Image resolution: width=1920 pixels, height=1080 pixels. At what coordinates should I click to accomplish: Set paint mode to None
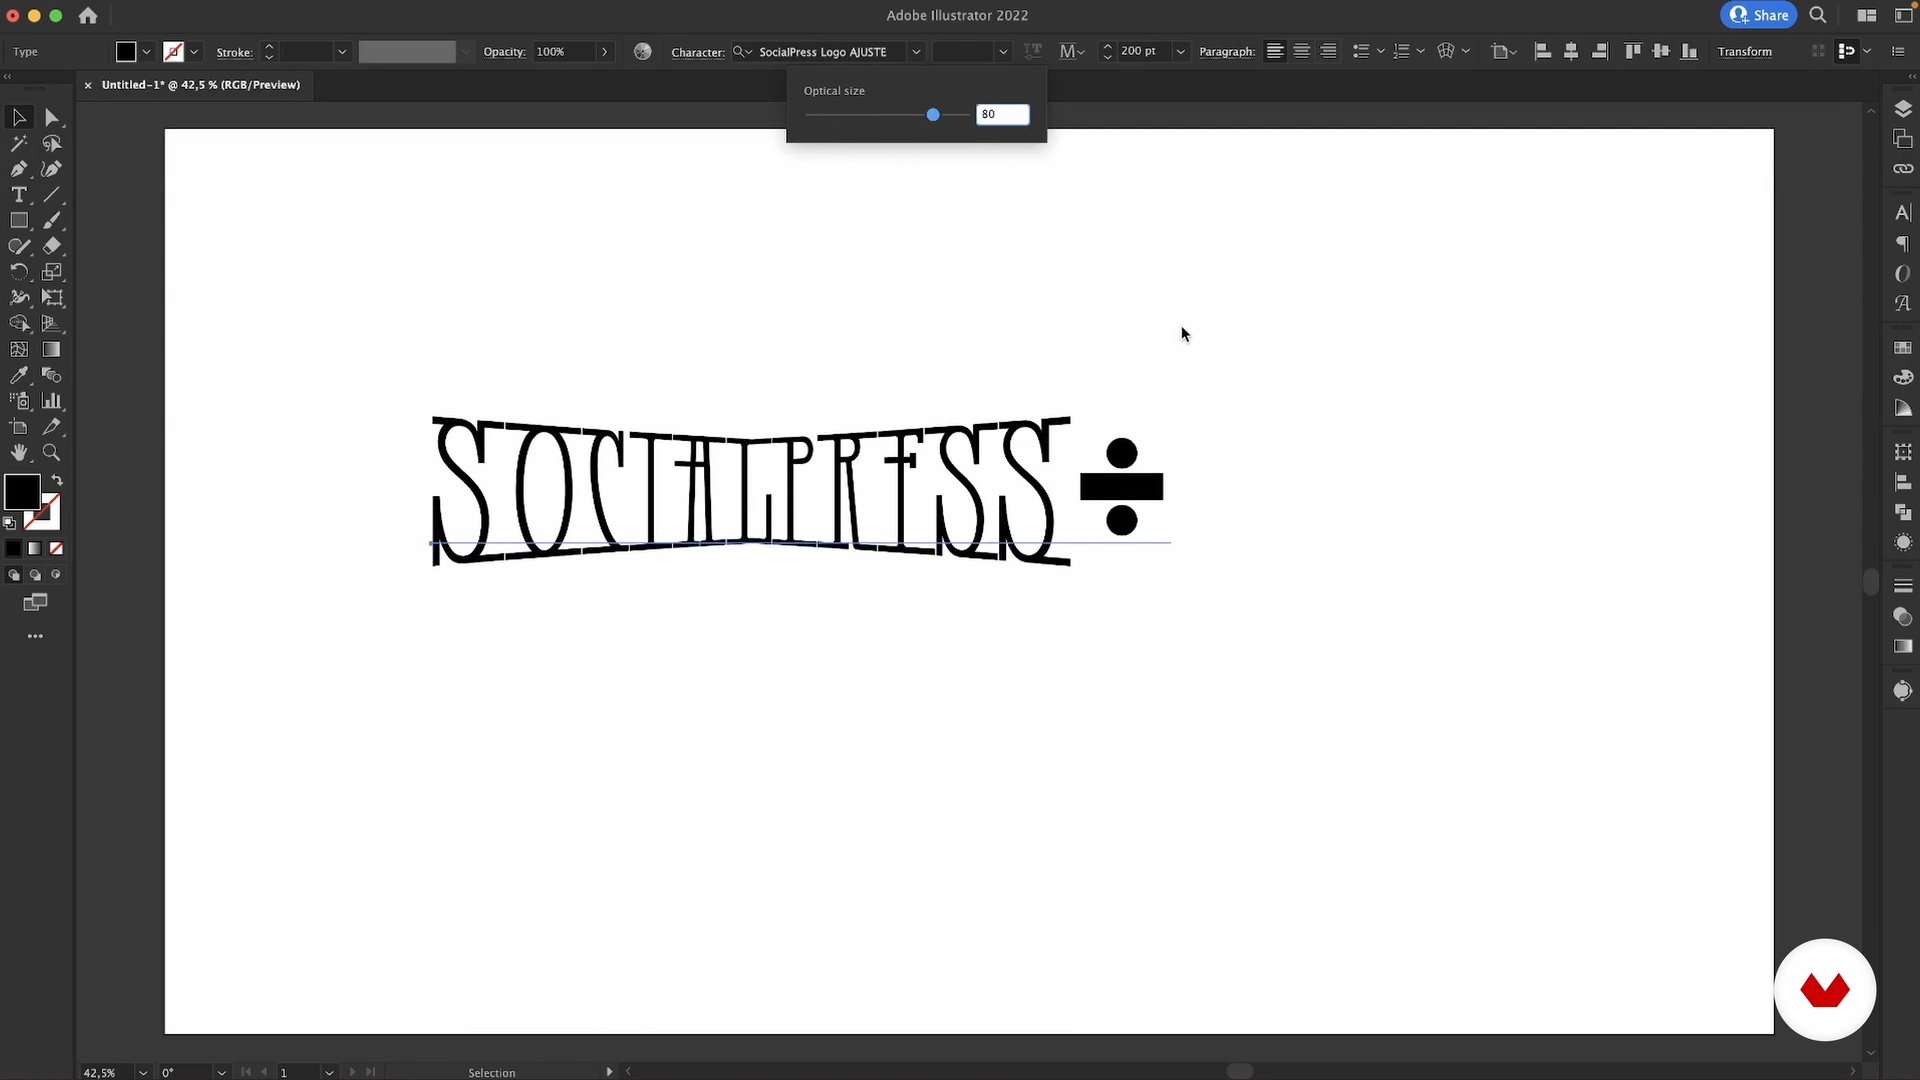point(57,549)
